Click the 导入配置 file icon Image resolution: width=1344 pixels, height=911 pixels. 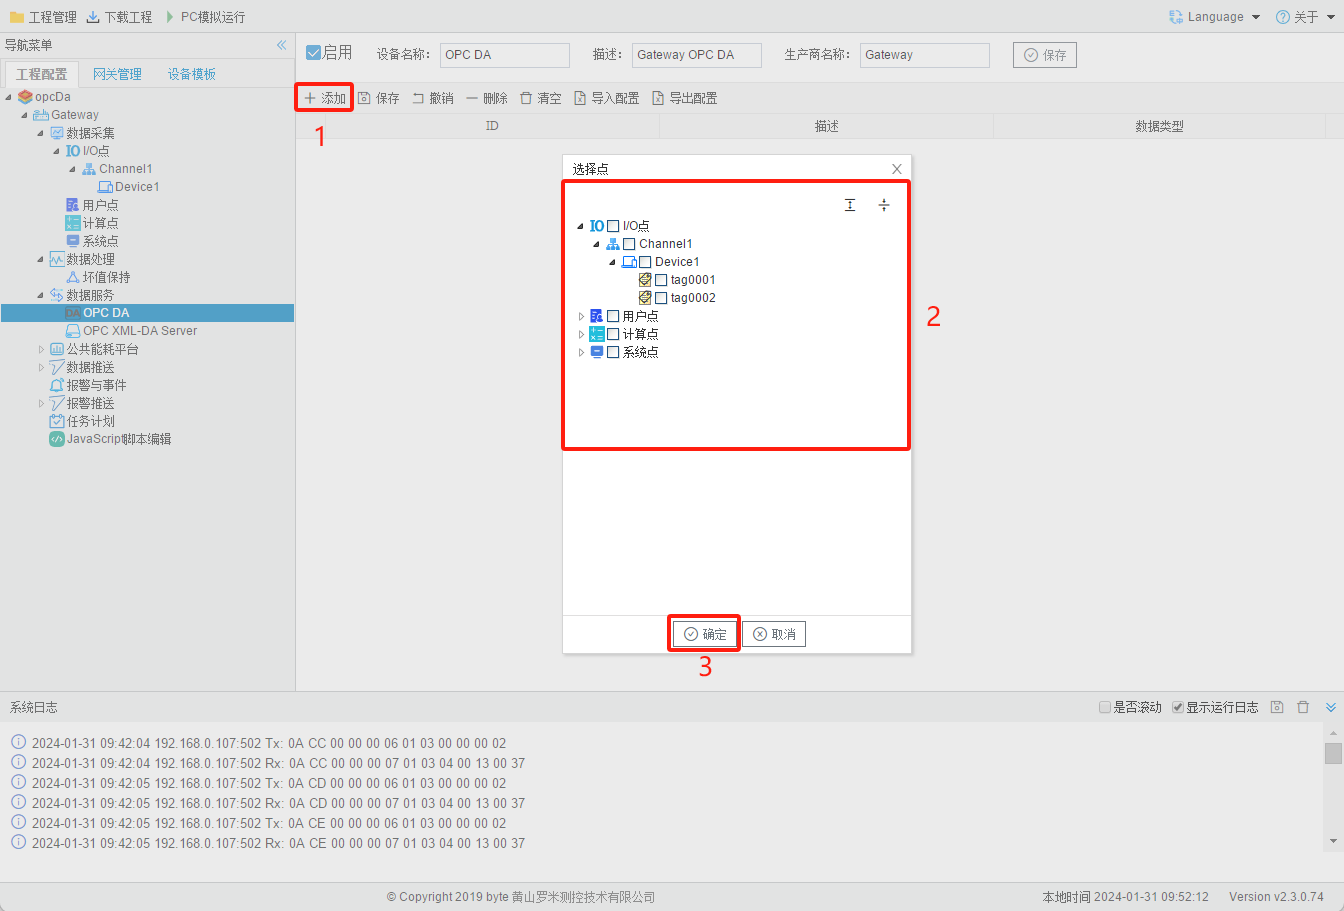click(x=580, y=98)
